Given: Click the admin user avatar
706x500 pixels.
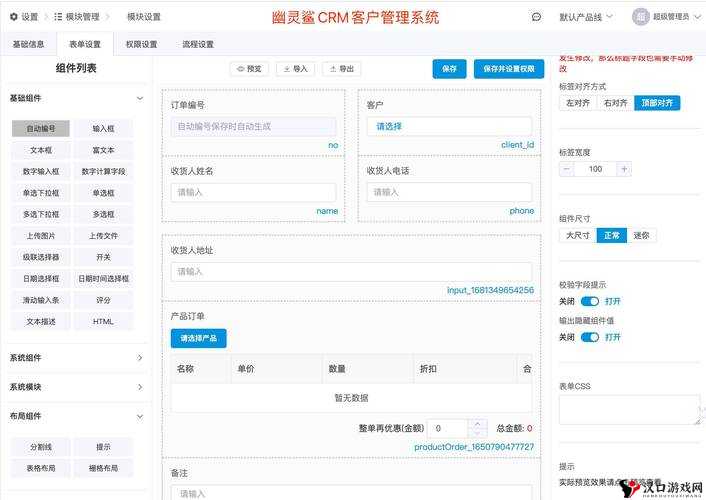Looking at the screenshot, I should click(641, 17).
